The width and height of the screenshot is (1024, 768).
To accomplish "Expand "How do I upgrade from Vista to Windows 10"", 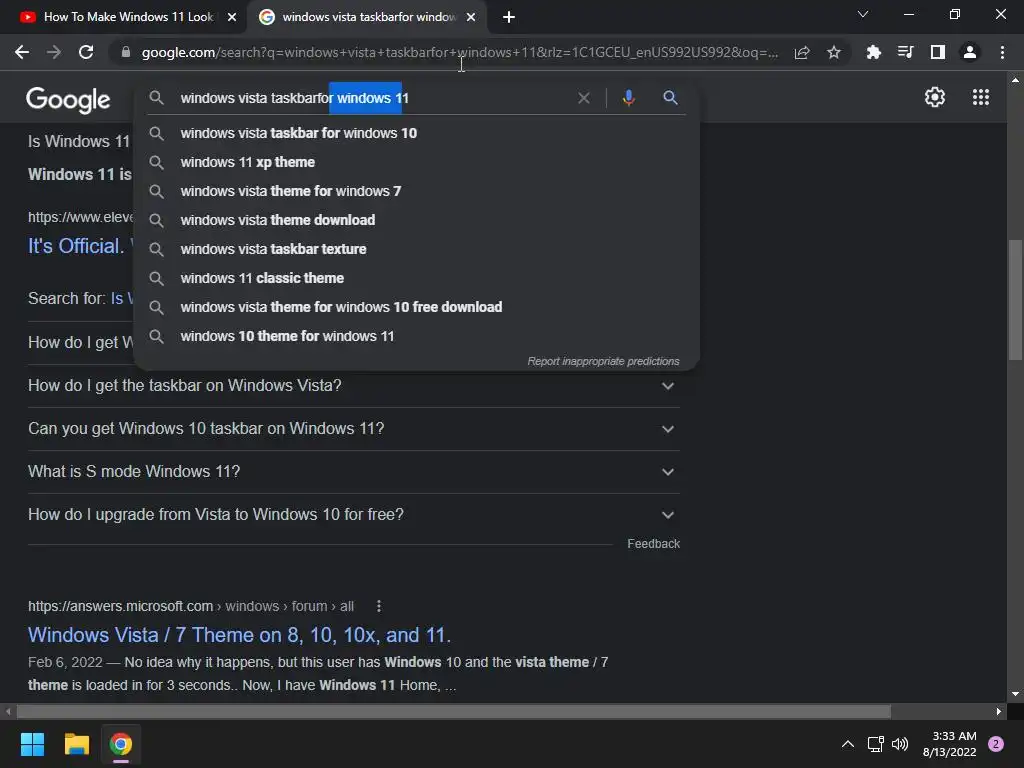I will point(353,515).
